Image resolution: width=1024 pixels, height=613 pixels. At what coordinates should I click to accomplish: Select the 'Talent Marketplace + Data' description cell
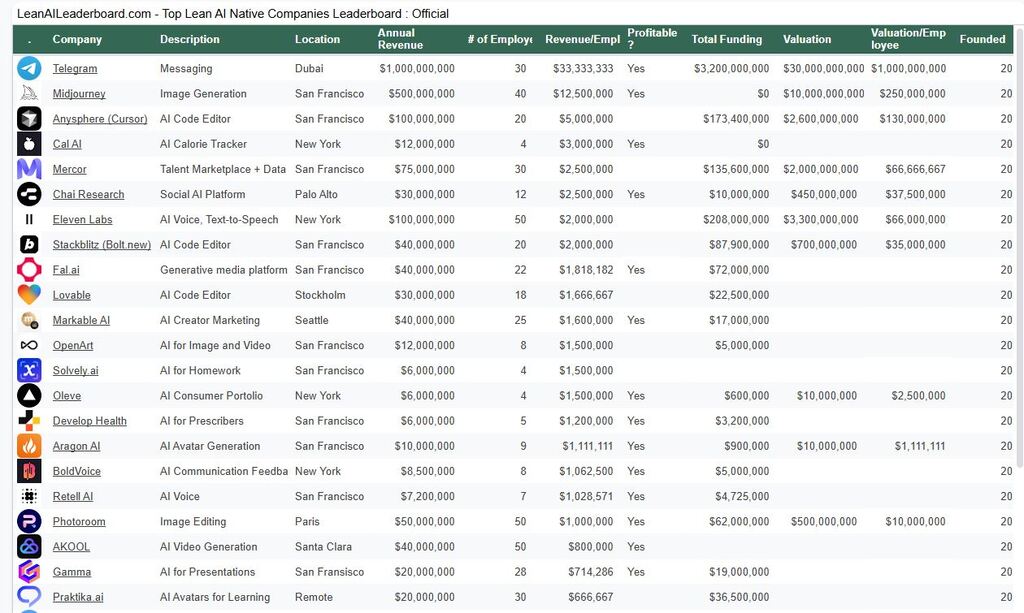(x=223, y=169)
